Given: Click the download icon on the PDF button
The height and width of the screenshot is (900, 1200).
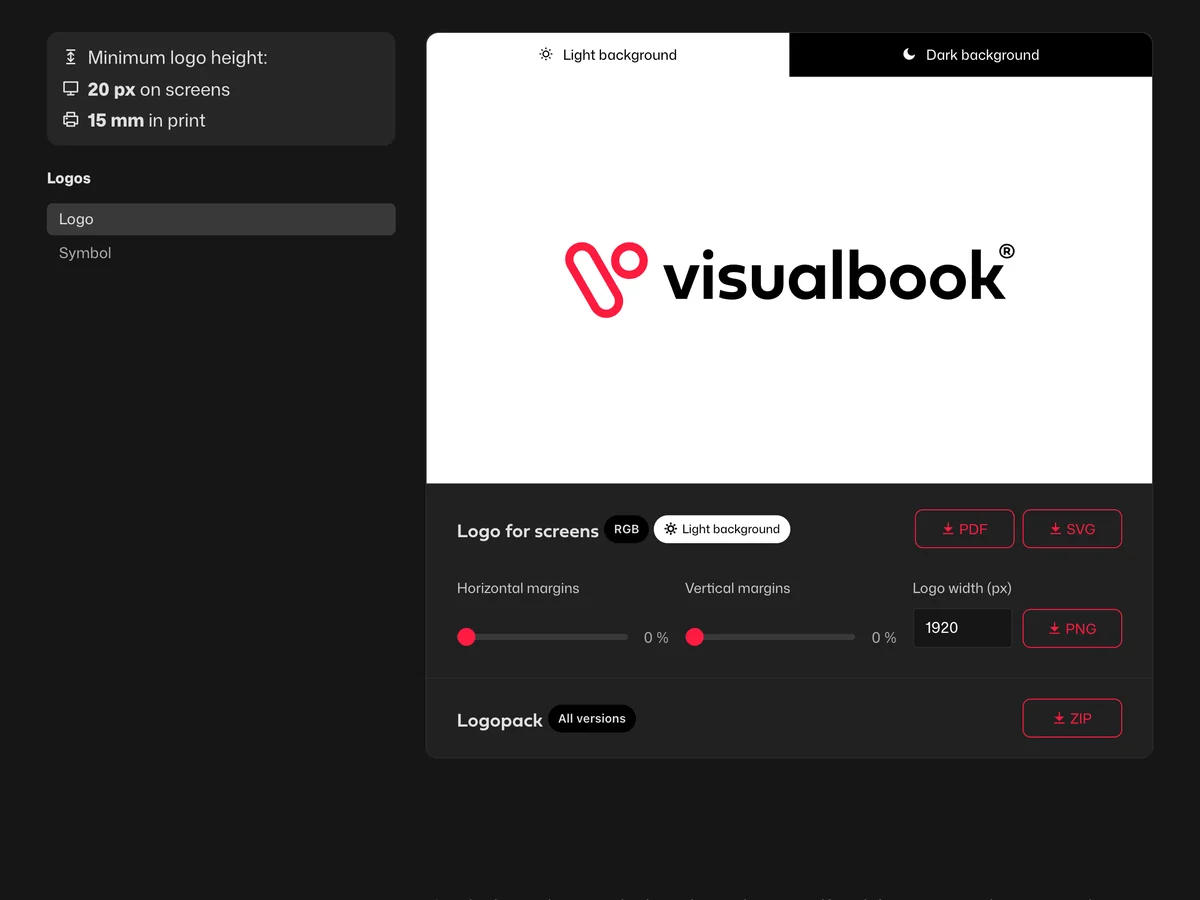Looking at the screenshot, I should pyautogui.click(x=948, y=529).
